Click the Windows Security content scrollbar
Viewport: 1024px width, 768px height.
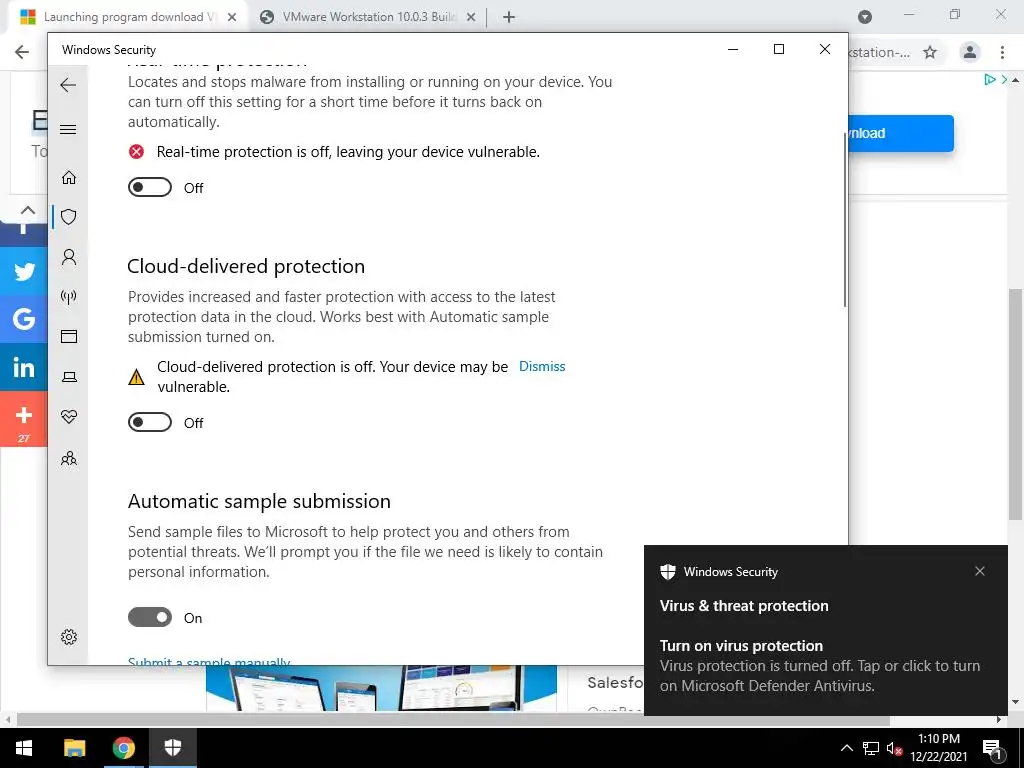pyautogui.click(x=844, y=219)
